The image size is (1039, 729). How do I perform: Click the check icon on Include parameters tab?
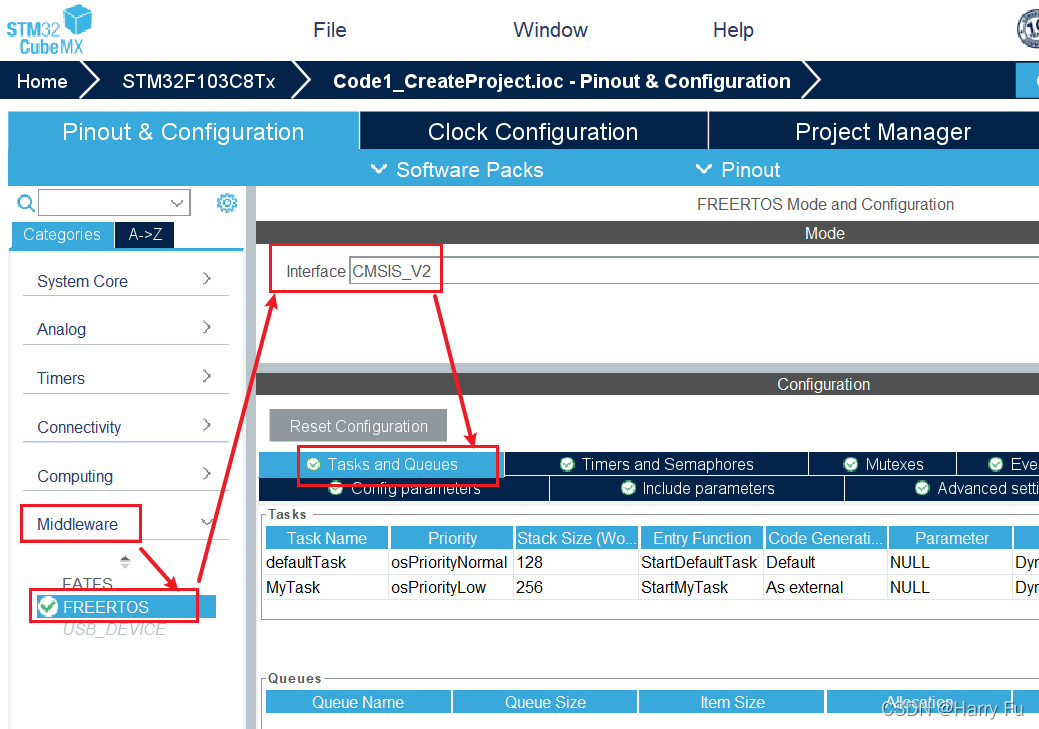pos(628,488)
